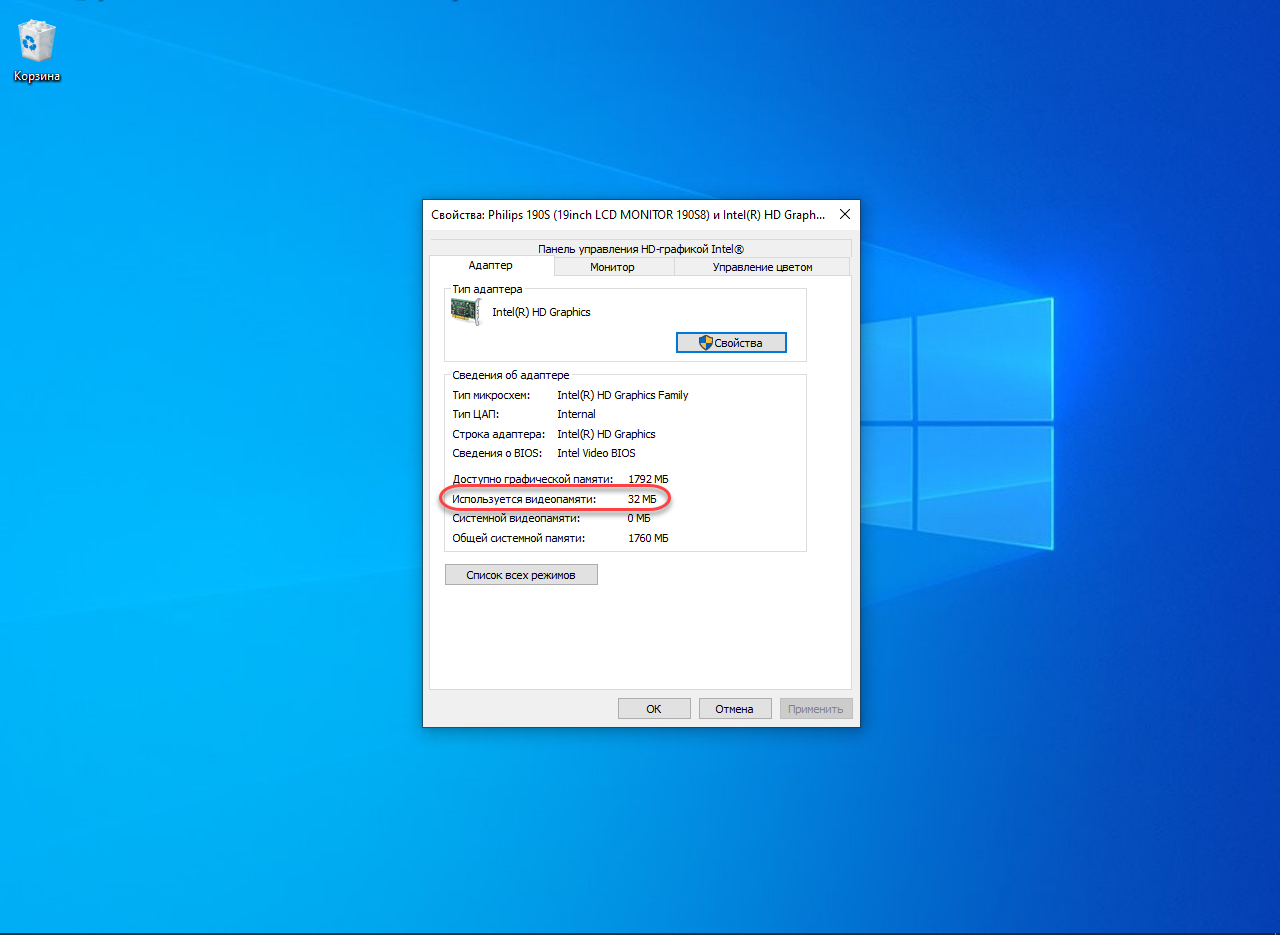Viewport: 1280px width, 935px height.
Task: Click the Общей системной памяти label
Action: pos(518,538)
